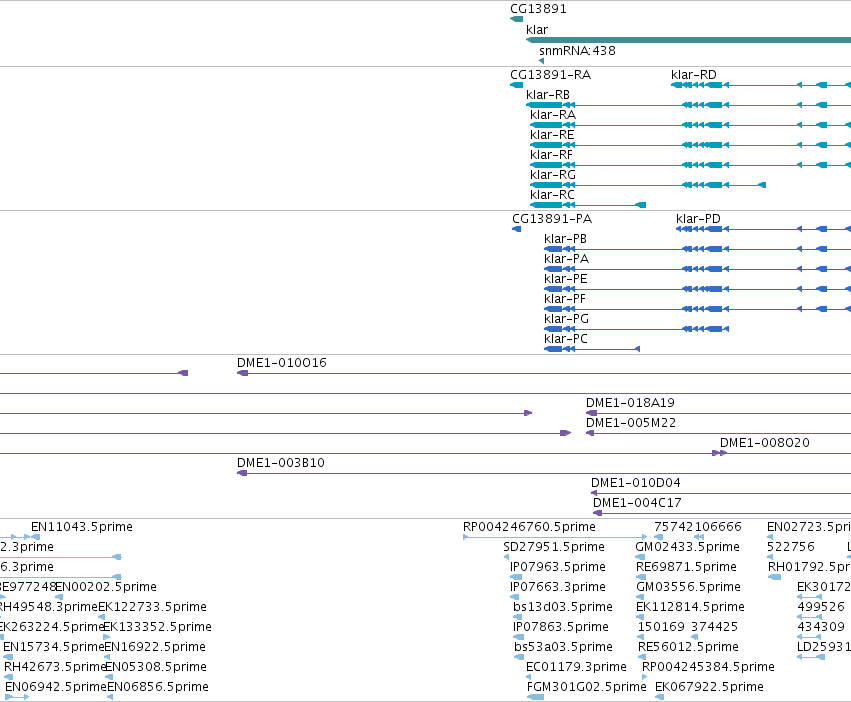Open the EN15734.5prime EST label
The image size is (851, 702).
pos(53,648)
